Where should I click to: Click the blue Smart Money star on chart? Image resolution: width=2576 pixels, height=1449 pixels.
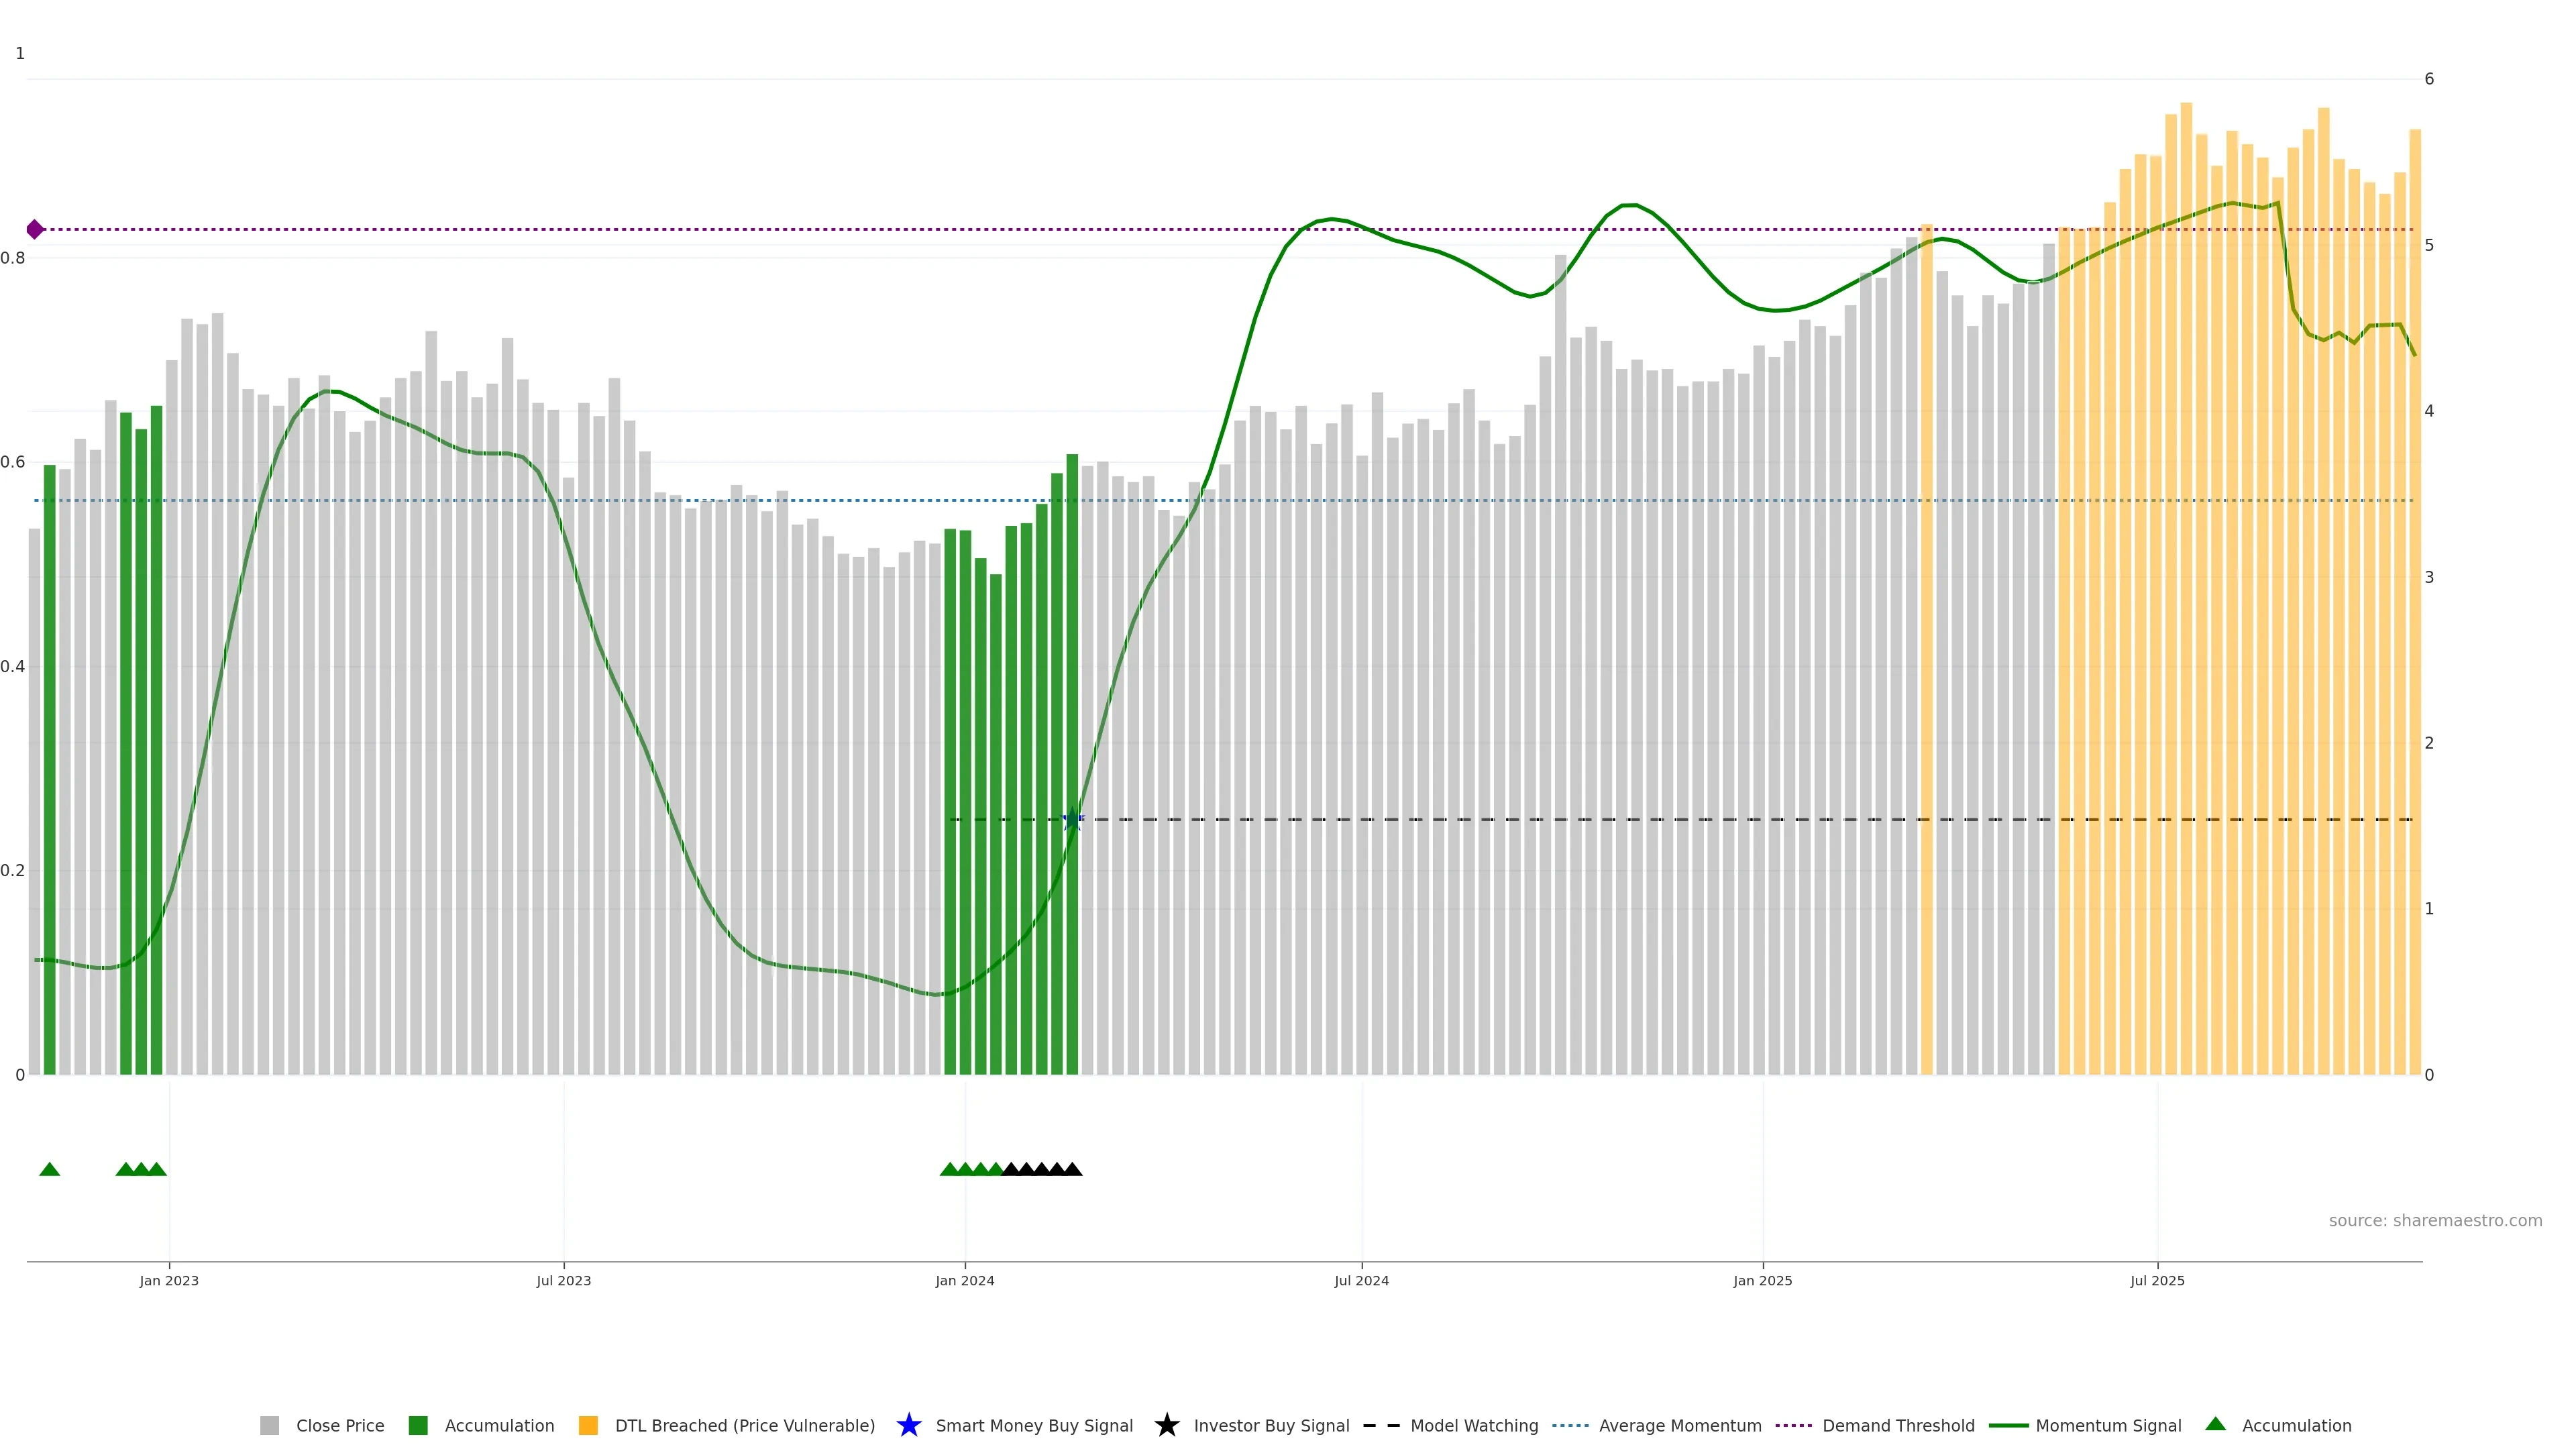pos(1072,820)
